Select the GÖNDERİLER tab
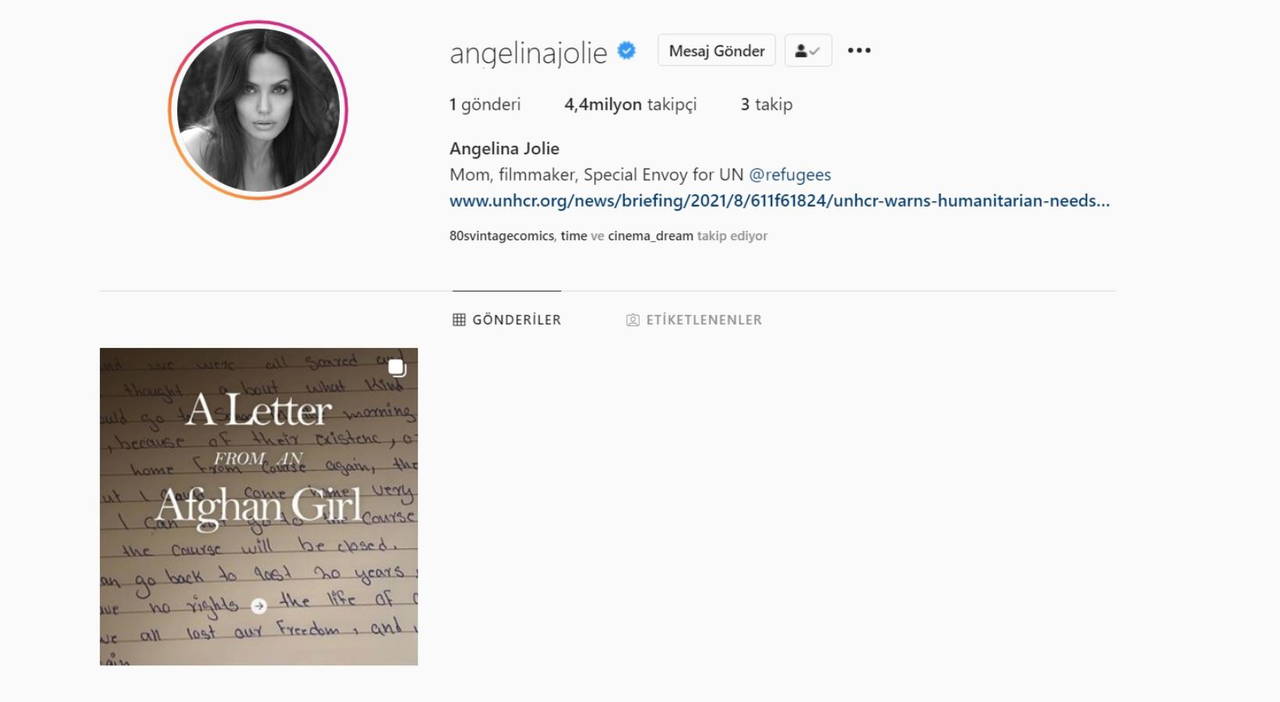 click(507, 320)
